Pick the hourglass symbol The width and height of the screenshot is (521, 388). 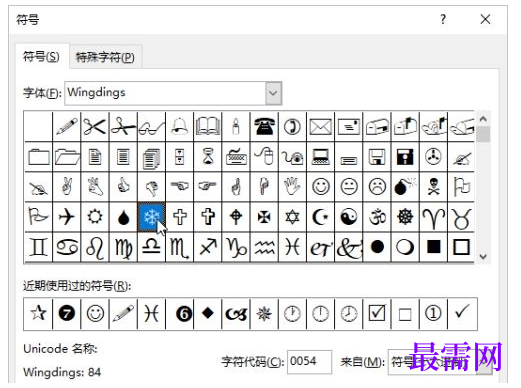click(x=208, y=157)
